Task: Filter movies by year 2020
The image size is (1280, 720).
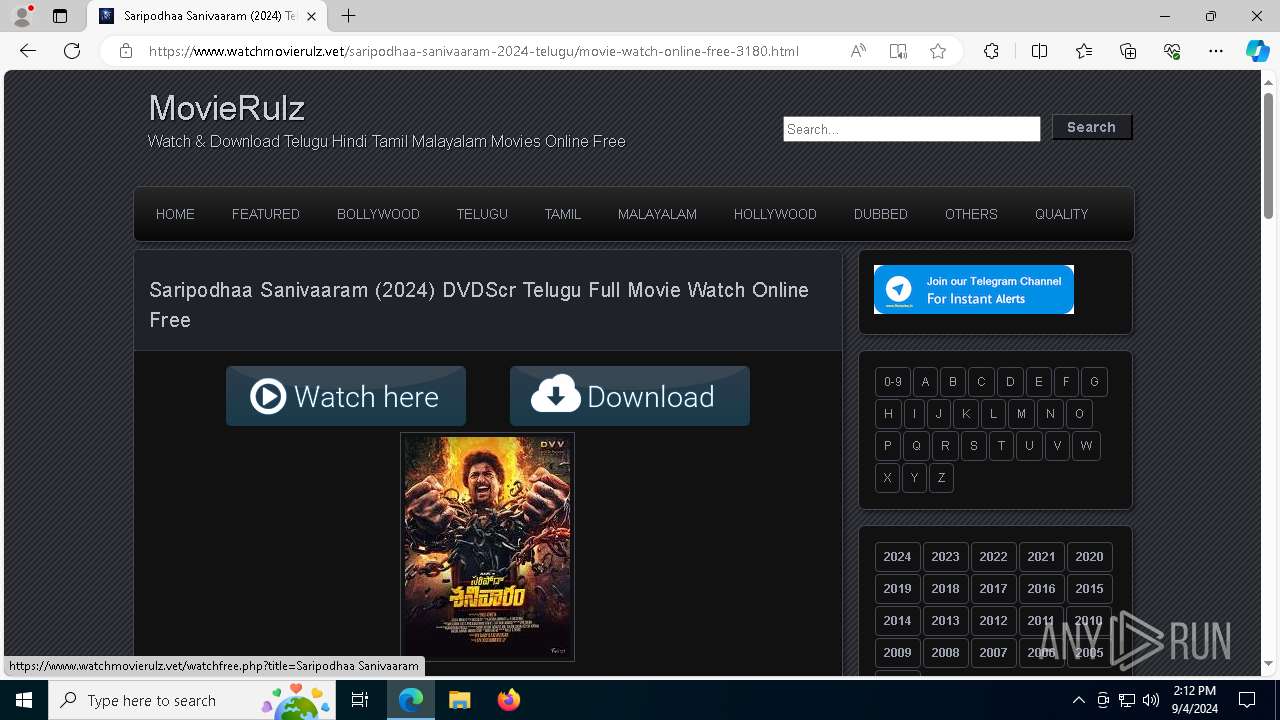Action: (1089, 557)
